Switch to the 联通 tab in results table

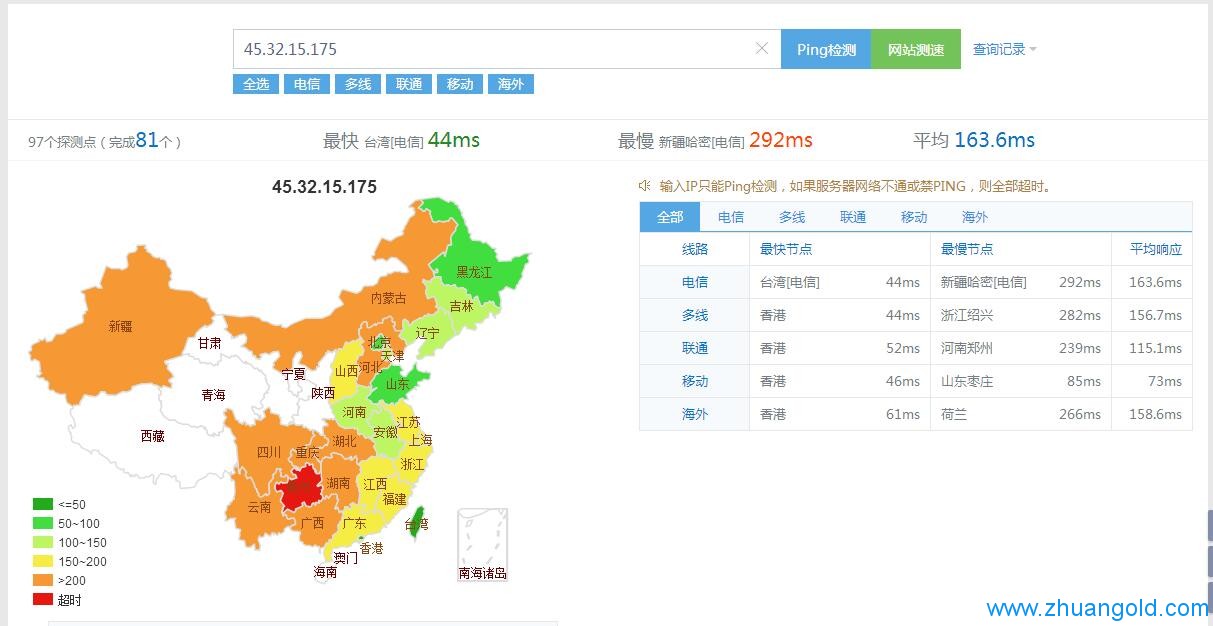point(853,217)
